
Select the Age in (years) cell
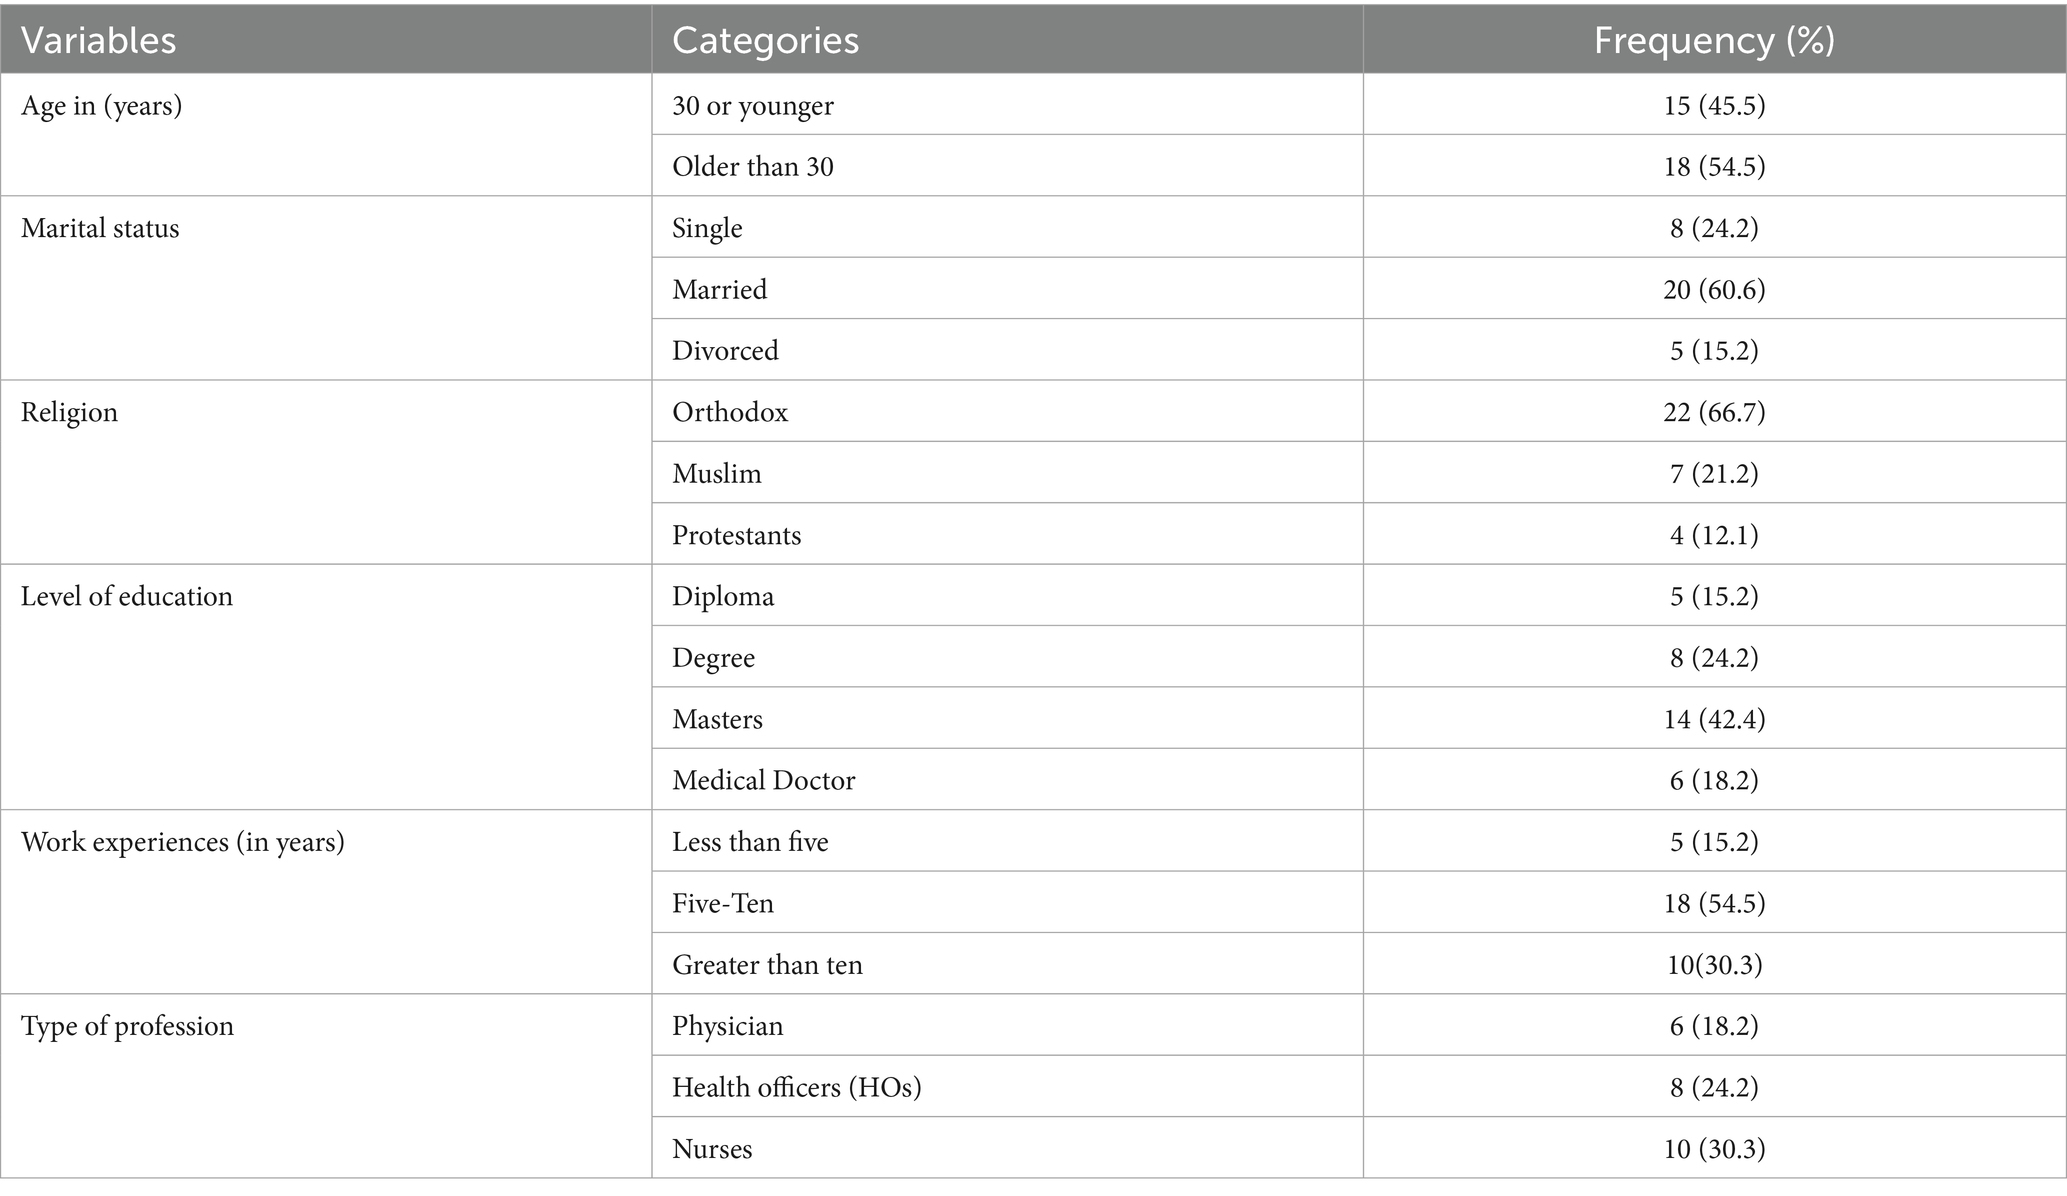tap(326, 135)
